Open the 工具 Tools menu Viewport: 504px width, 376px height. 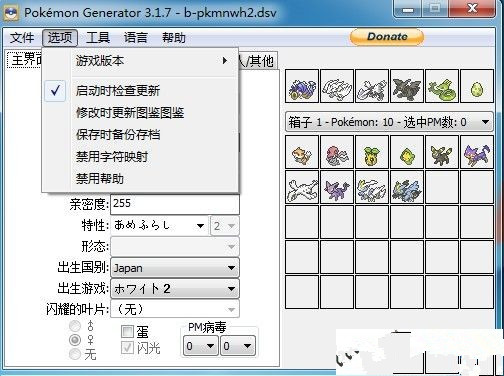98,37
